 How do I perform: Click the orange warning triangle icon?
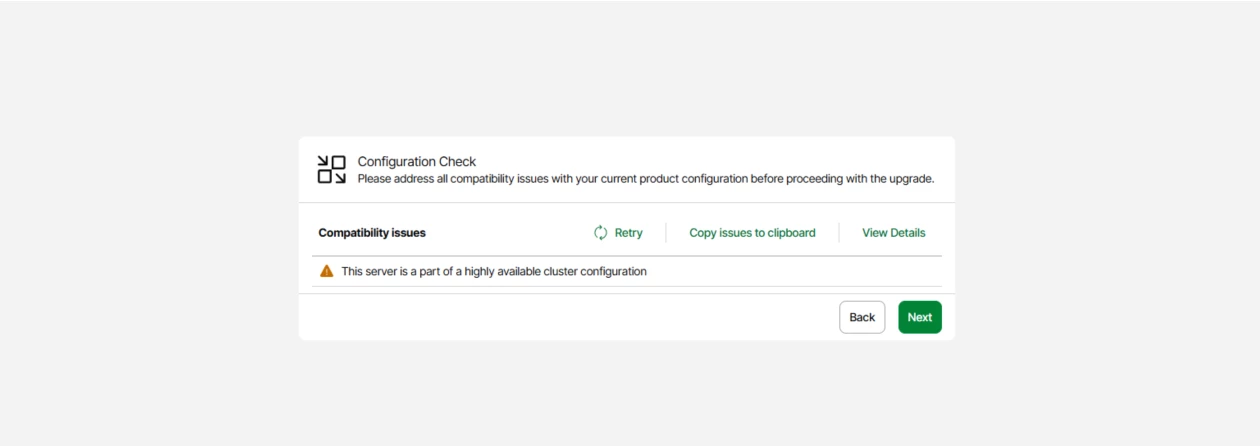tap(327, 271)
